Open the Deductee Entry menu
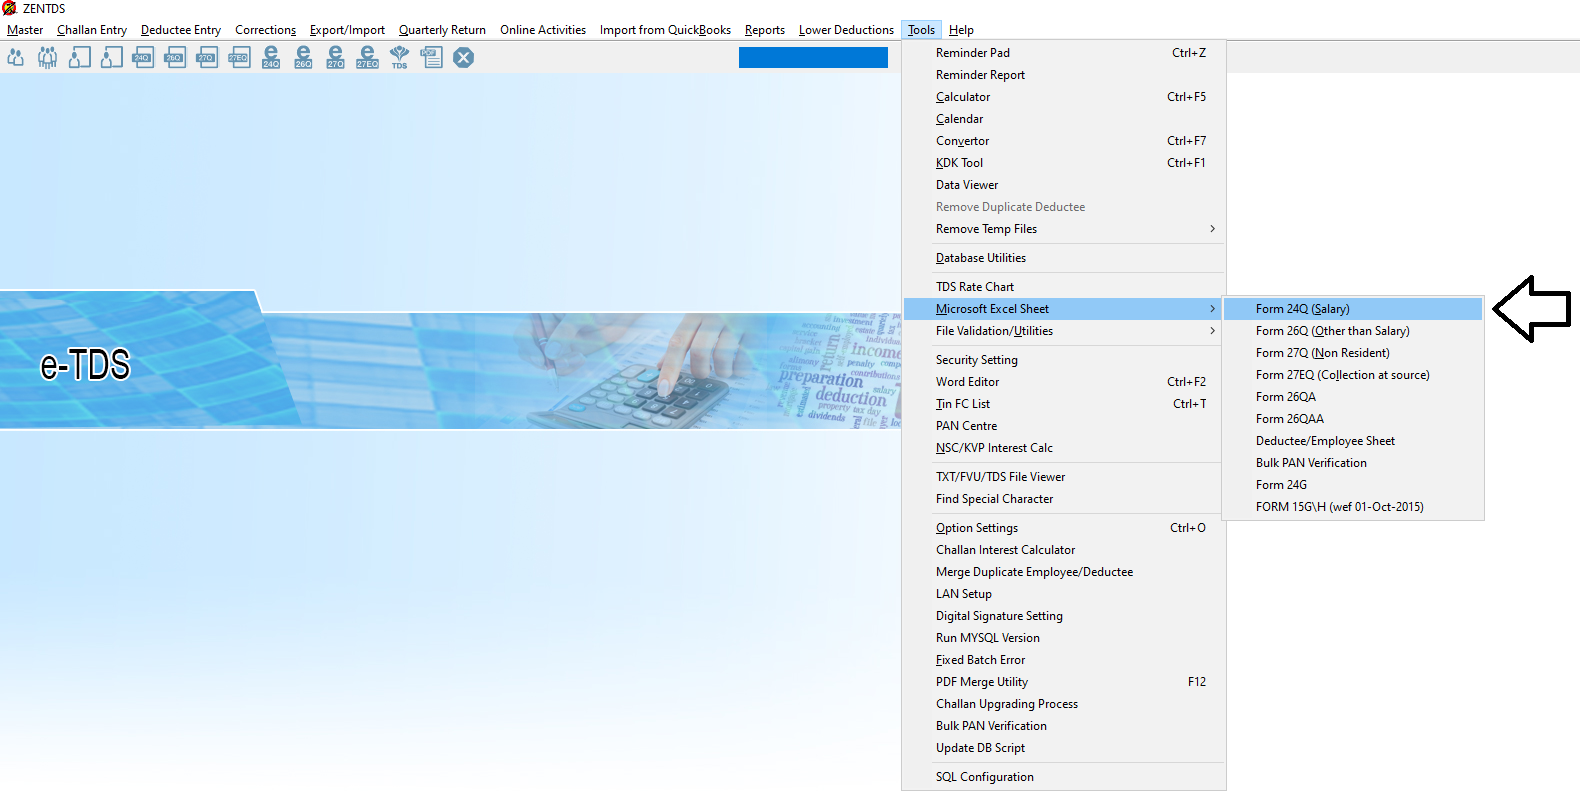This screenshot has height=811, width=1580. (x=181, y=30)
